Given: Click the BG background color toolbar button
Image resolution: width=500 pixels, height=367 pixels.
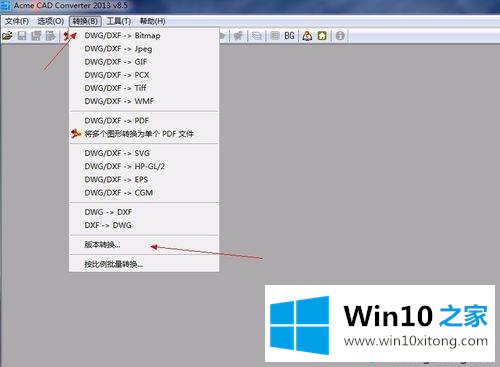Looking at the screenshot, I should (289, 36).
